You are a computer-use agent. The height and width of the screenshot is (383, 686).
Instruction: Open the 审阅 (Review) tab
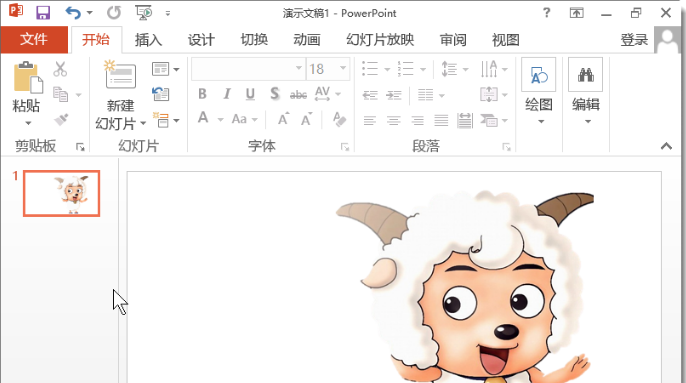pyautogui.click(x=453, y=40)
